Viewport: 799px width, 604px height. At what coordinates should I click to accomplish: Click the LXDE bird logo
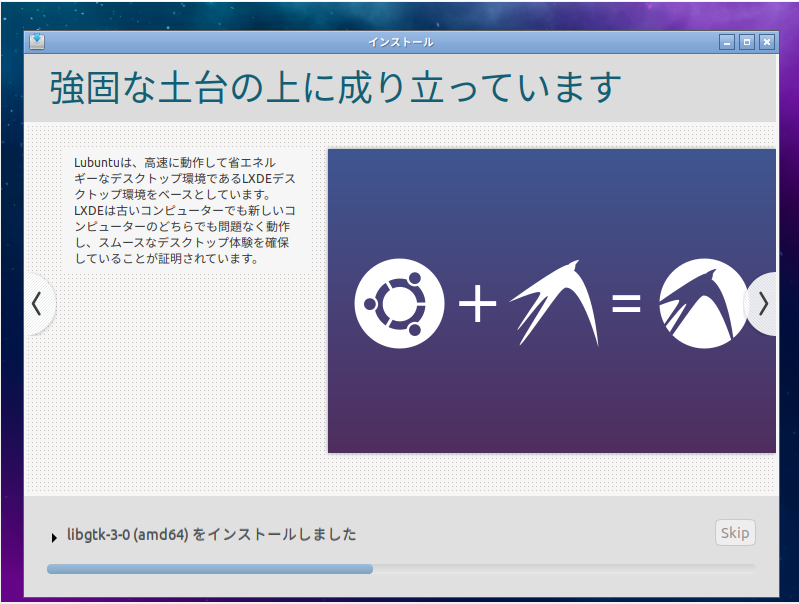[555, 303]
